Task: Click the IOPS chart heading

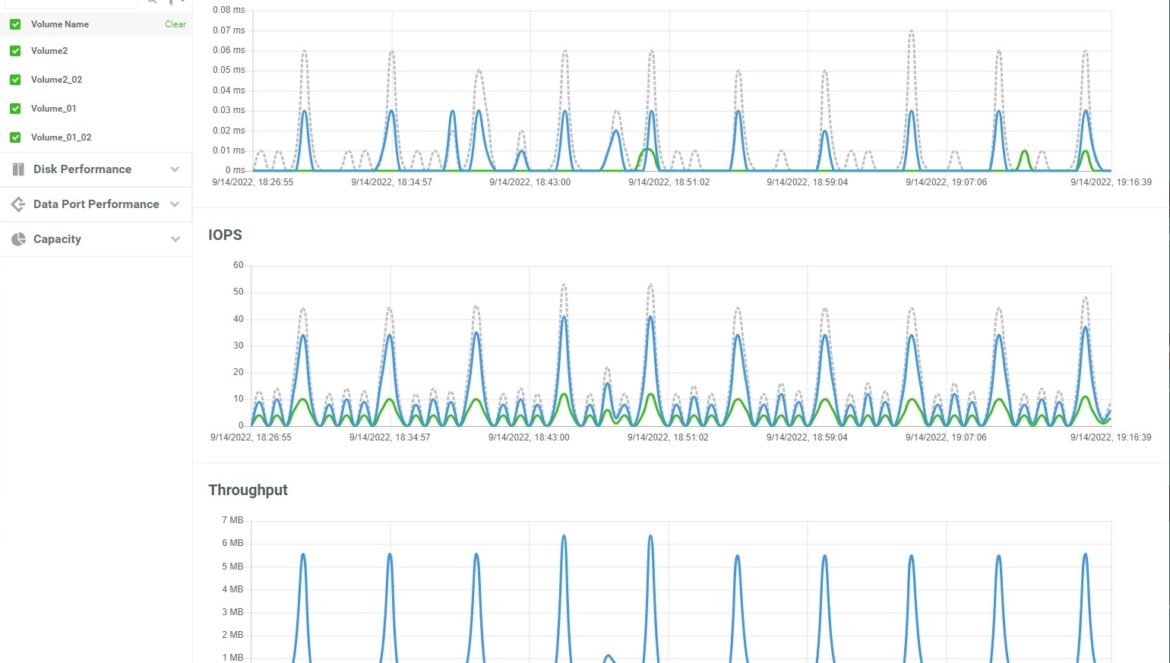Action: (x=225, y=235)
